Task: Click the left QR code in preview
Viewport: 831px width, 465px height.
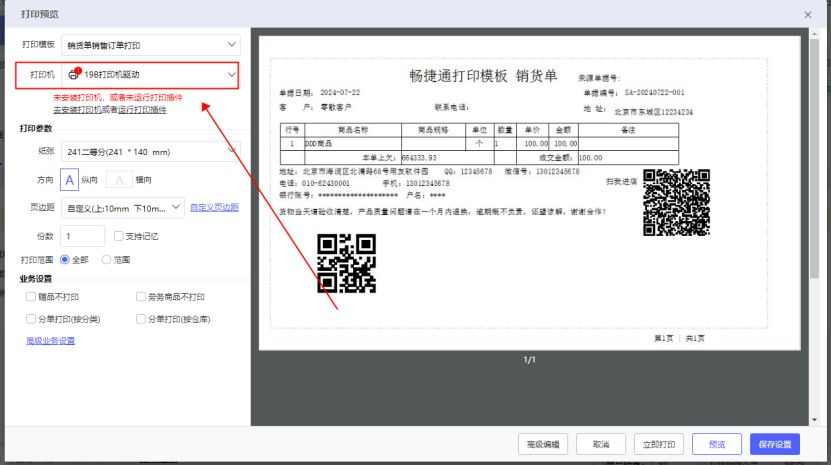Action: point(346,263)
